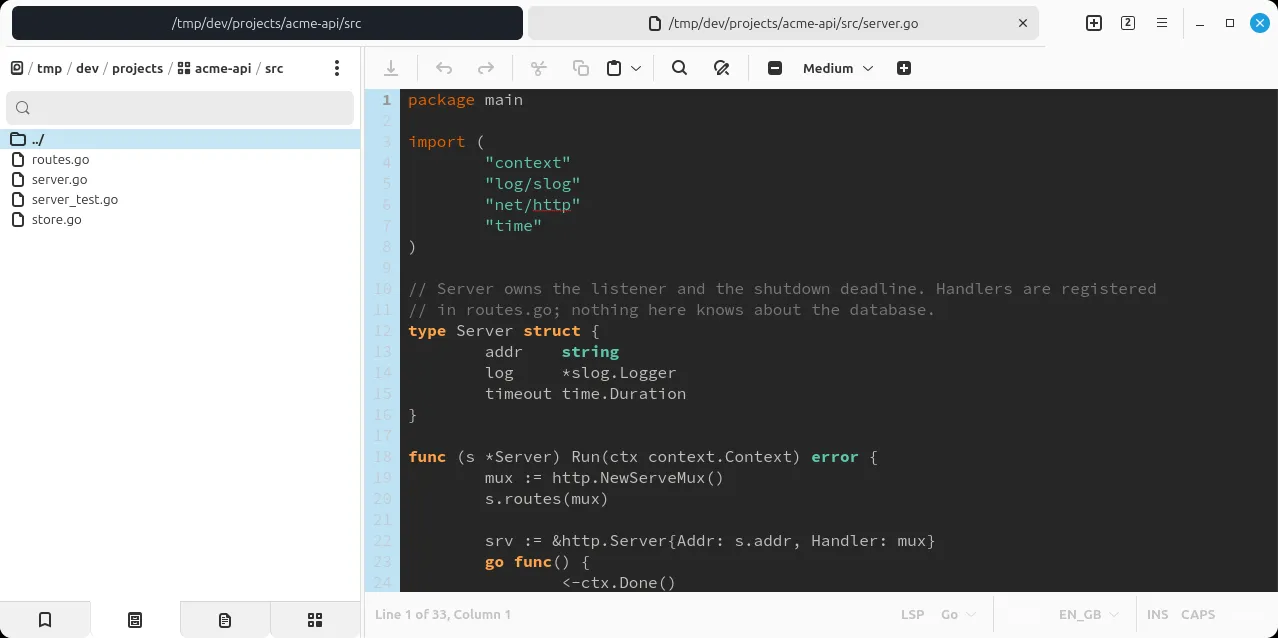Screen dimensions: 1278x638
Task: Select the ../ parent folder row
Action: 180,139
